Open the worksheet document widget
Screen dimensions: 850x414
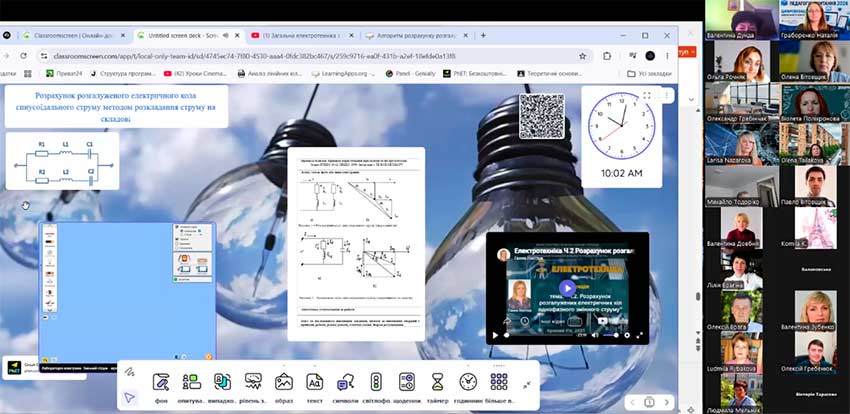coord(356,244)
